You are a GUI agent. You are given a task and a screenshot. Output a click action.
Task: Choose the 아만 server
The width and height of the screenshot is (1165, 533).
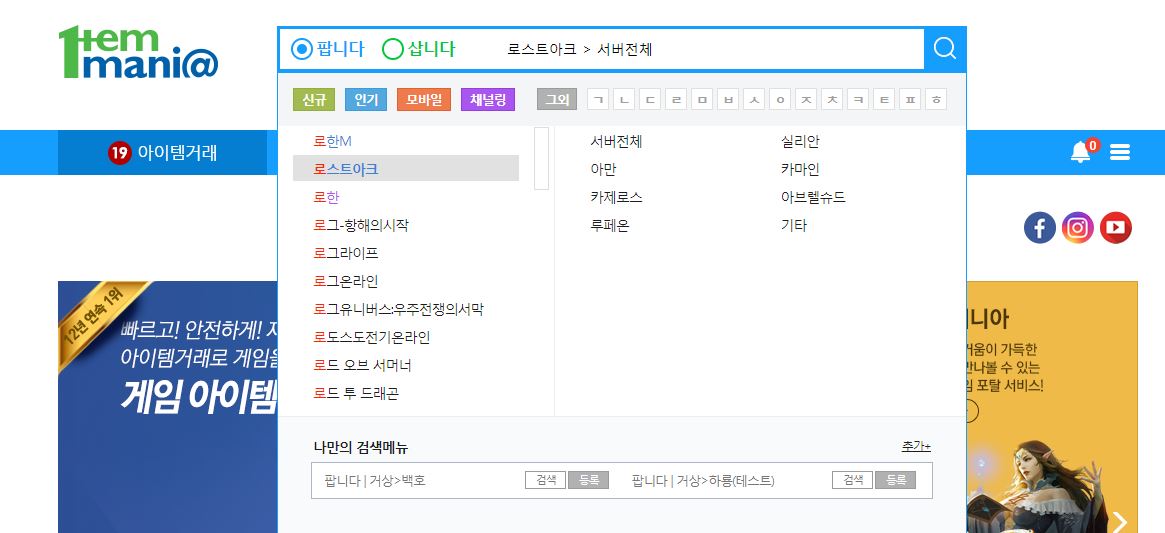603,169
